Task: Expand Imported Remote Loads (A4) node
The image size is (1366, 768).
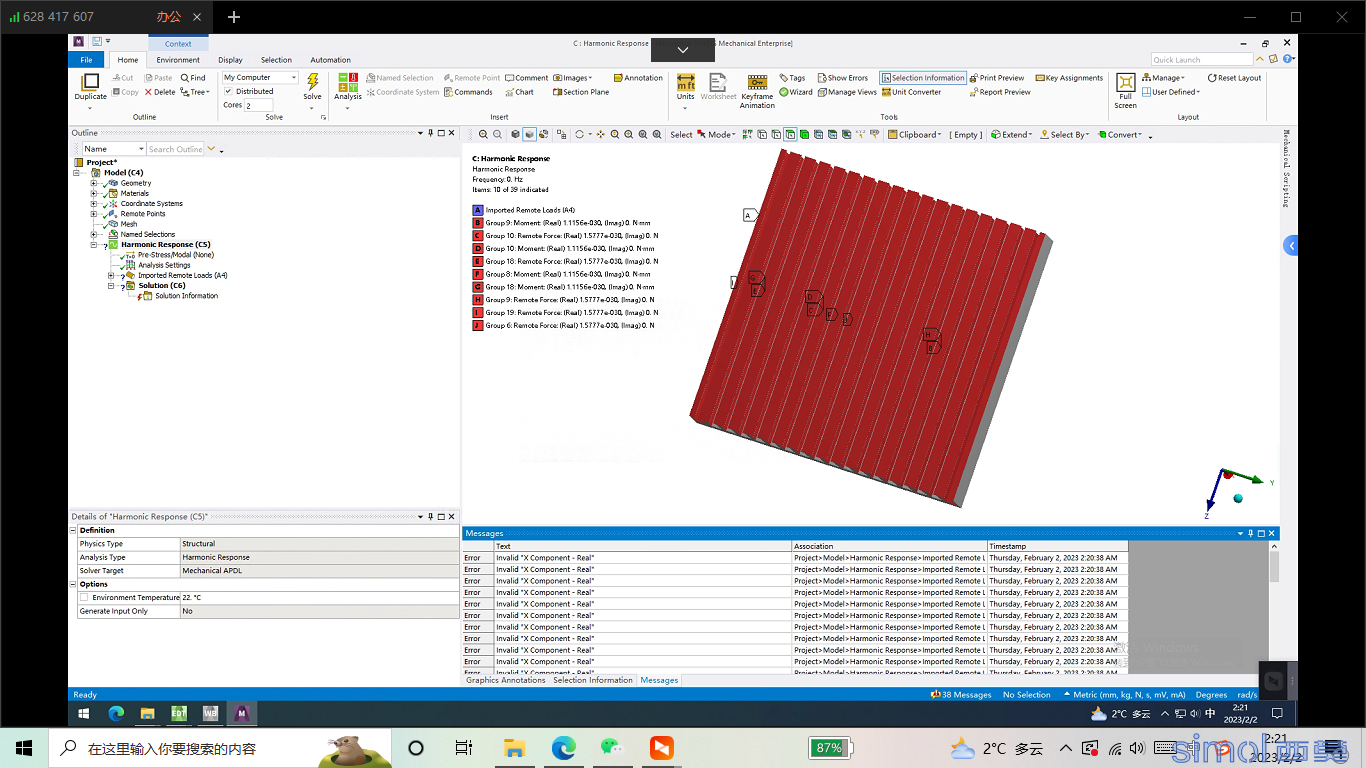Action: coord(111,276)
